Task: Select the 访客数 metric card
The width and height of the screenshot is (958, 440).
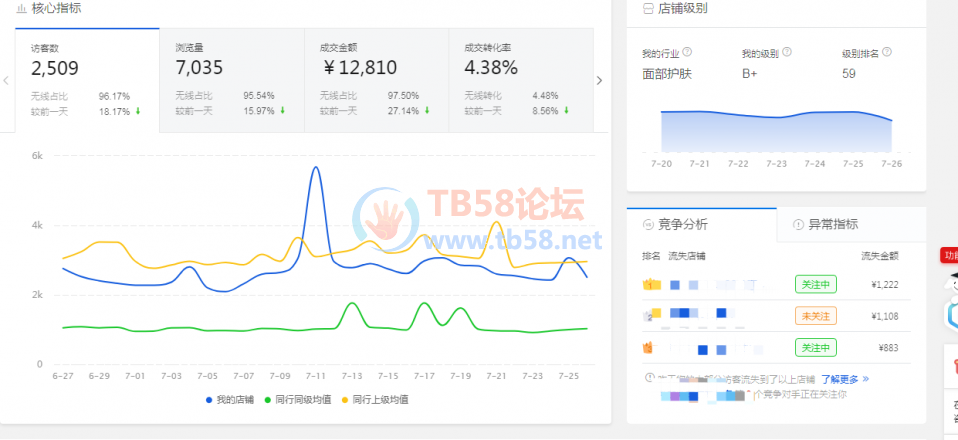Action: click(87, 80)
